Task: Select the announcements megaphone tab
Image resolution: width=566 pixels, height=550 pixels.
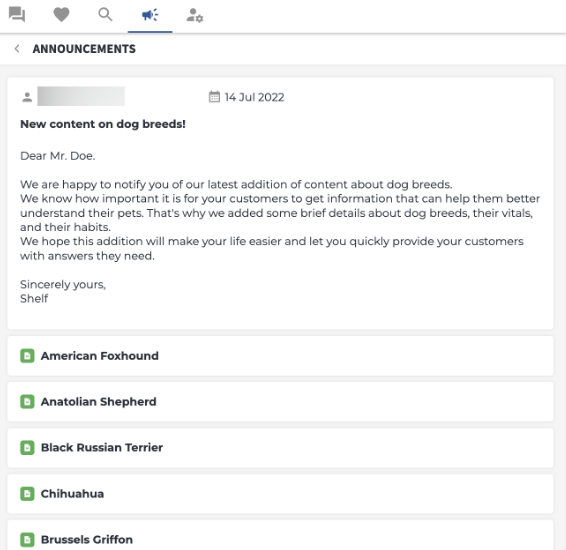Action: tap(150, 15)
